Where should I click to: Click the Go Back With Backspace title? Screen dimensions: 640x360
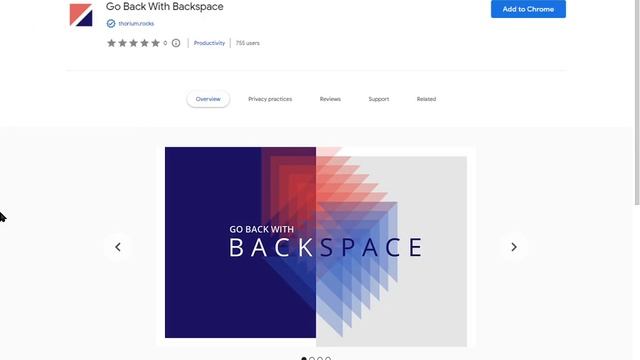coord(164,7)
